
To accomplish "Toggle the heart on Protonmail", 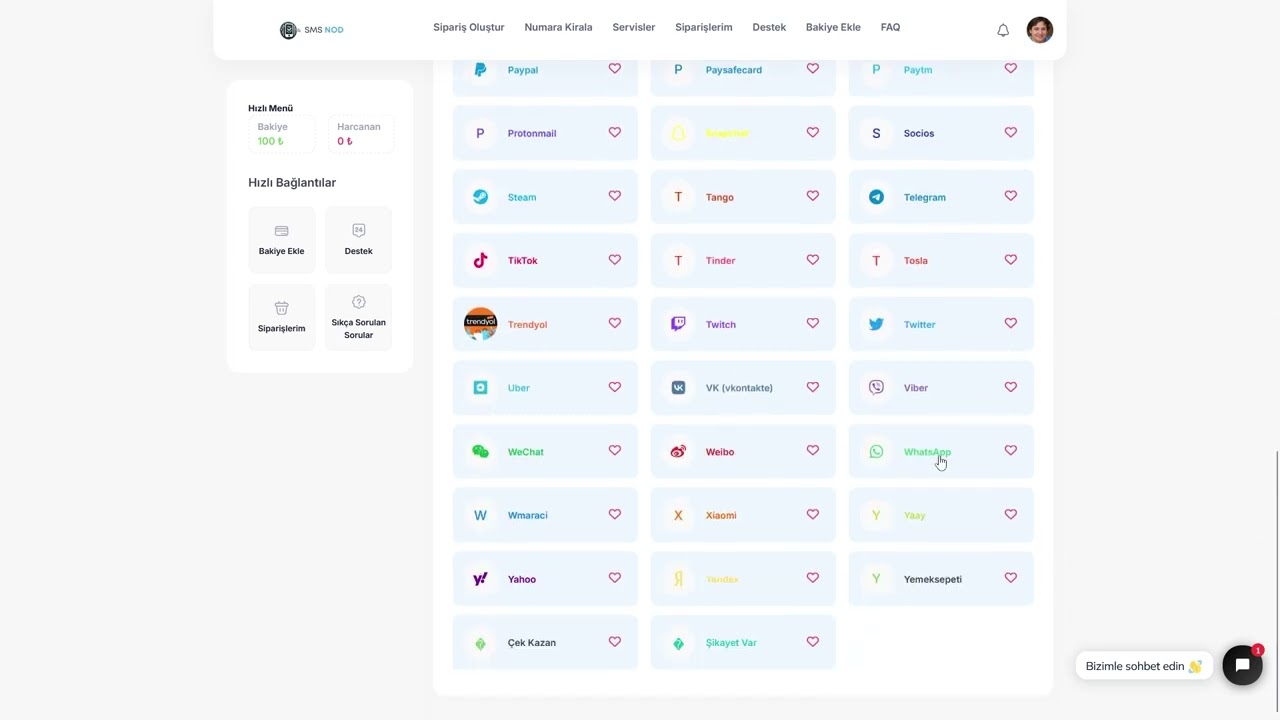I will (x=615, y=132).
